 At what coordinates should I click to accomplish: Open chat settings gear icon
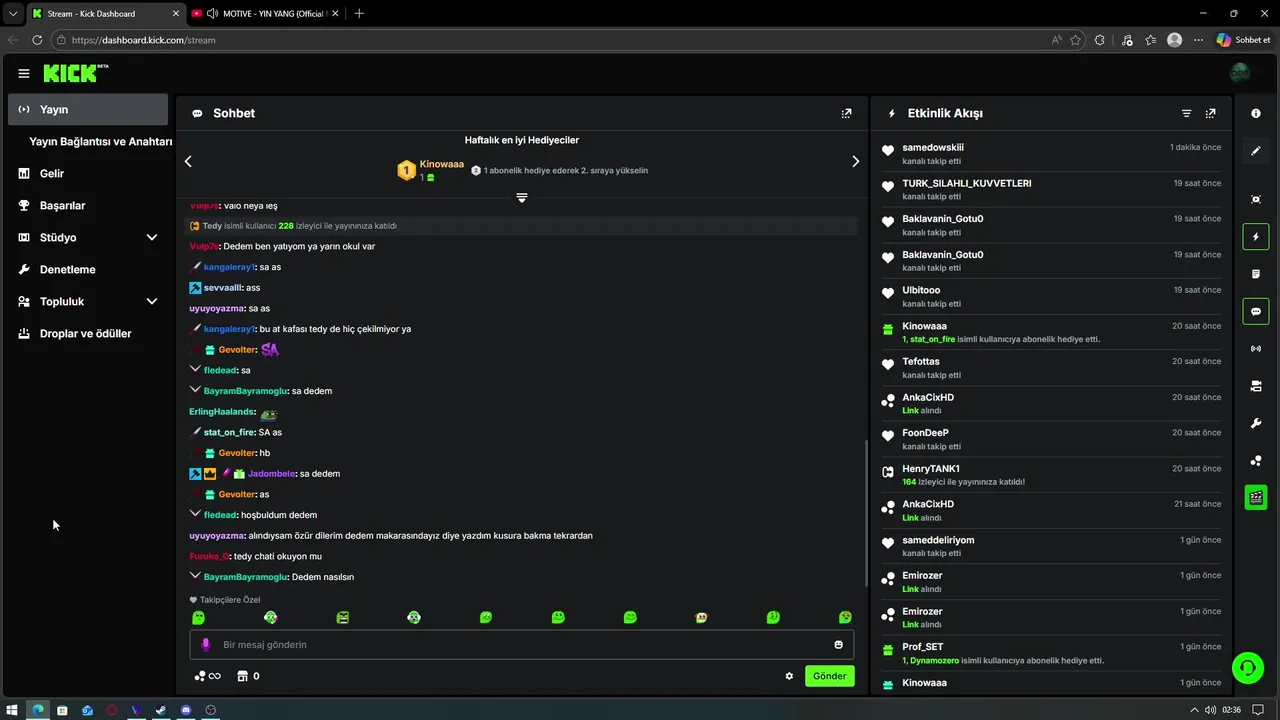pos(789,676)
